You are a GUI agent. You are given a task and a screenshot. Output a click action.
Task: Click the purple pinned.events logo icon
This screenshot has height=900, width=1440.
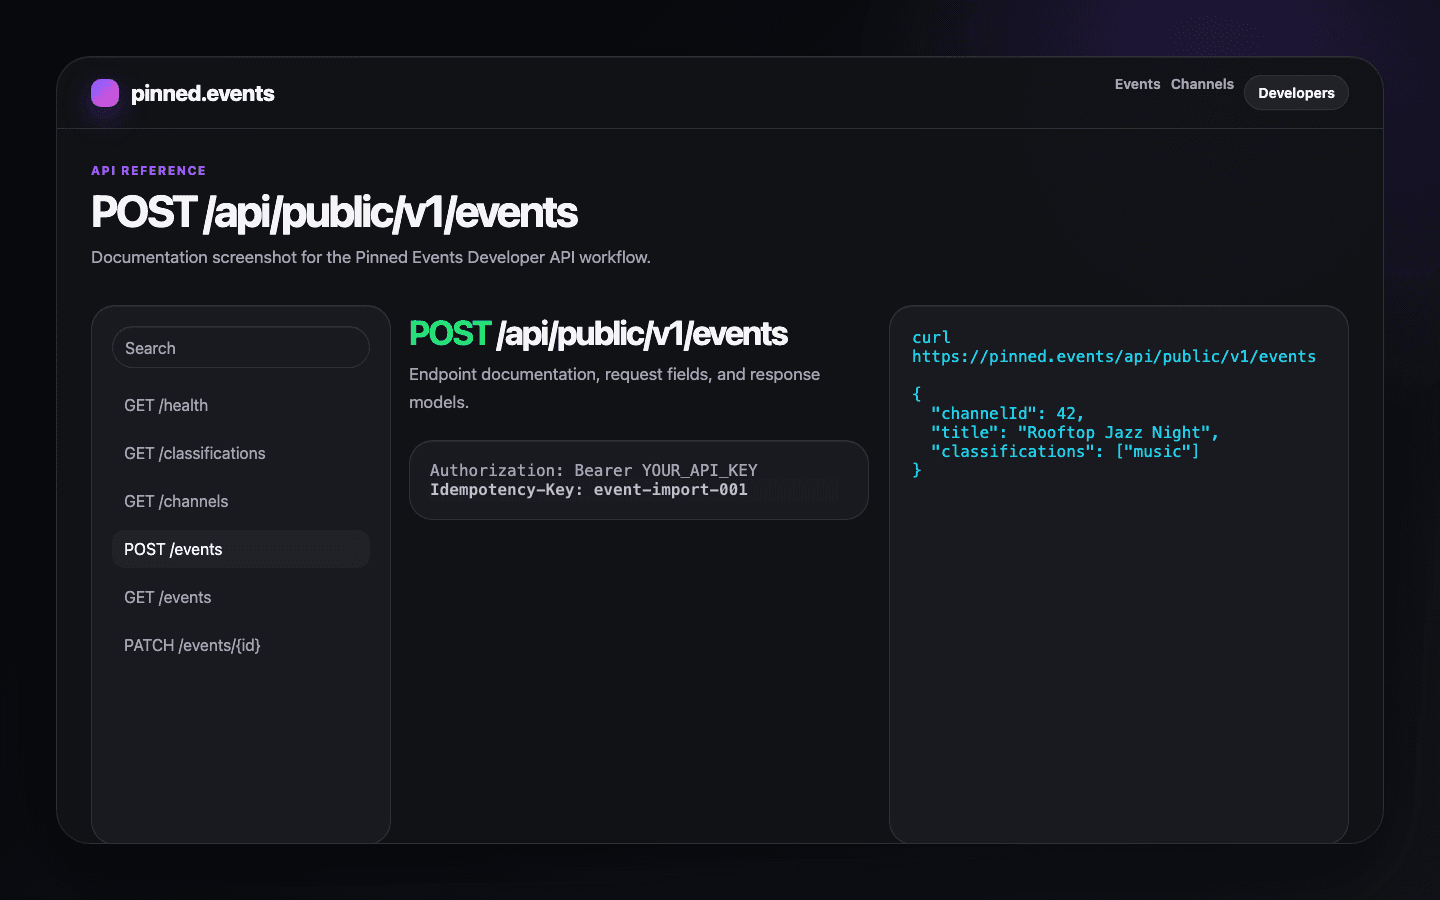(x=105, y=93)
